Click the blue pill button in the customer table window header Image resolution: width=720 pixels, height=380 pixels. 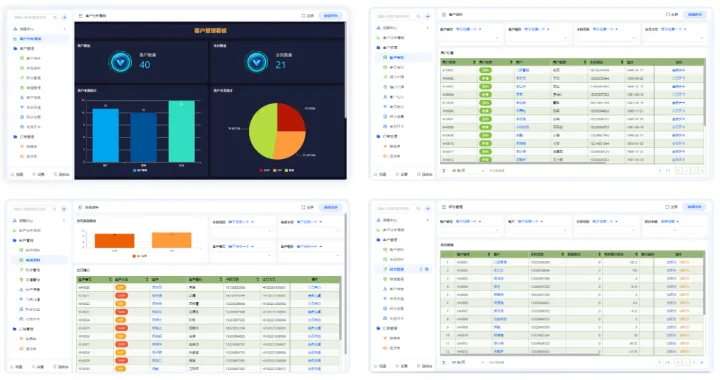[x=695, y=15]
